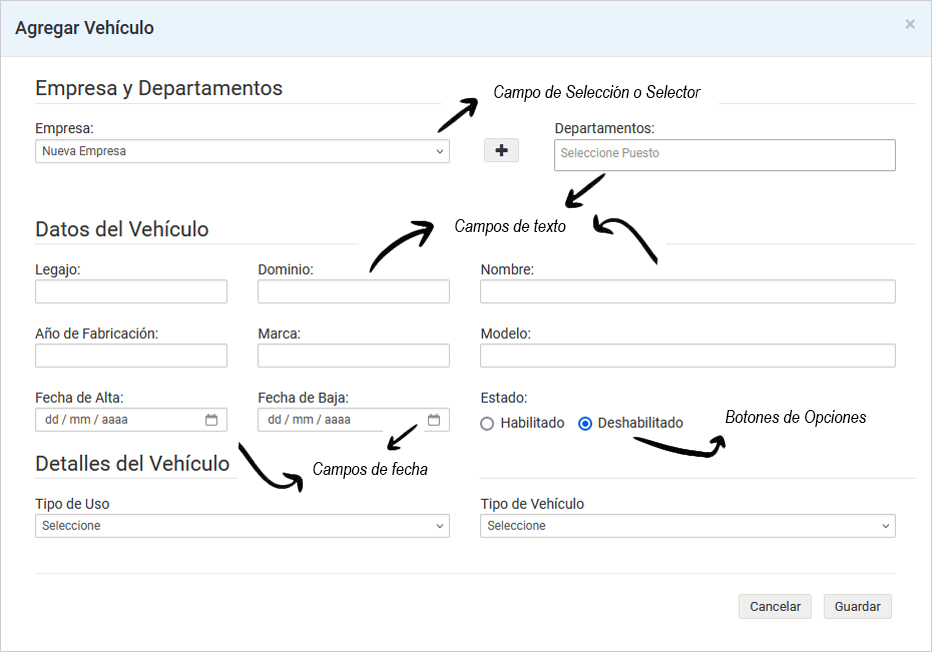Expand the Tipo de Uso selector
Image resolution: width=932 pixels, height=652 pixels.
242,526
